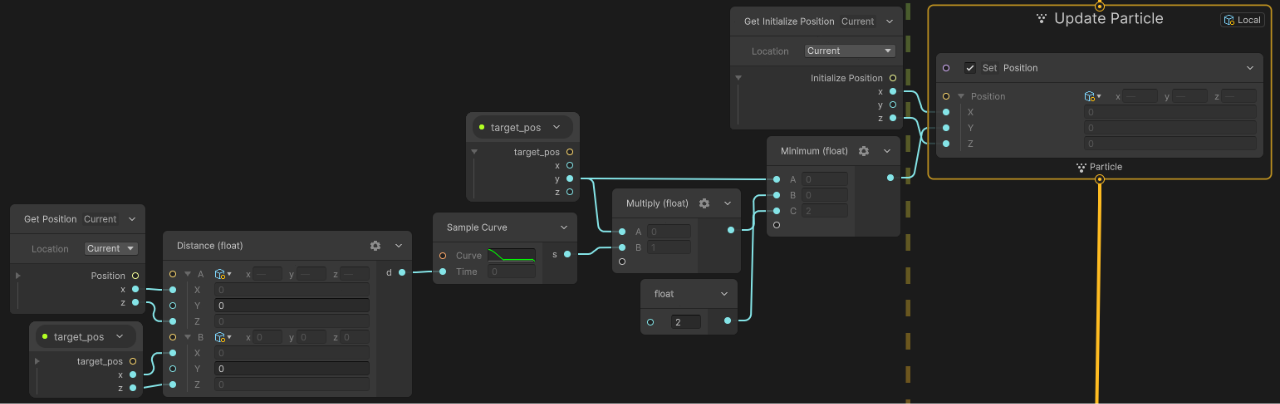Open Location dropdown in Get Initialize Position
This screenshot has height=404, width=1280.
coord(850,51)
